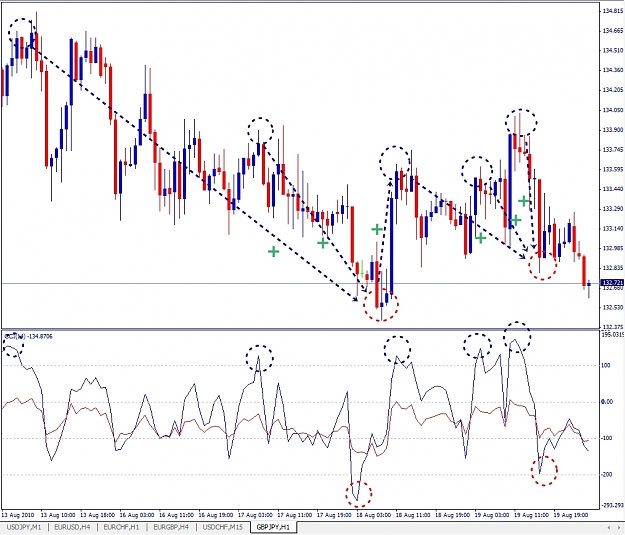Click the 17 Aug 19:00 time axis label
This screenshot has width=625, height=535.
[334, 515]
